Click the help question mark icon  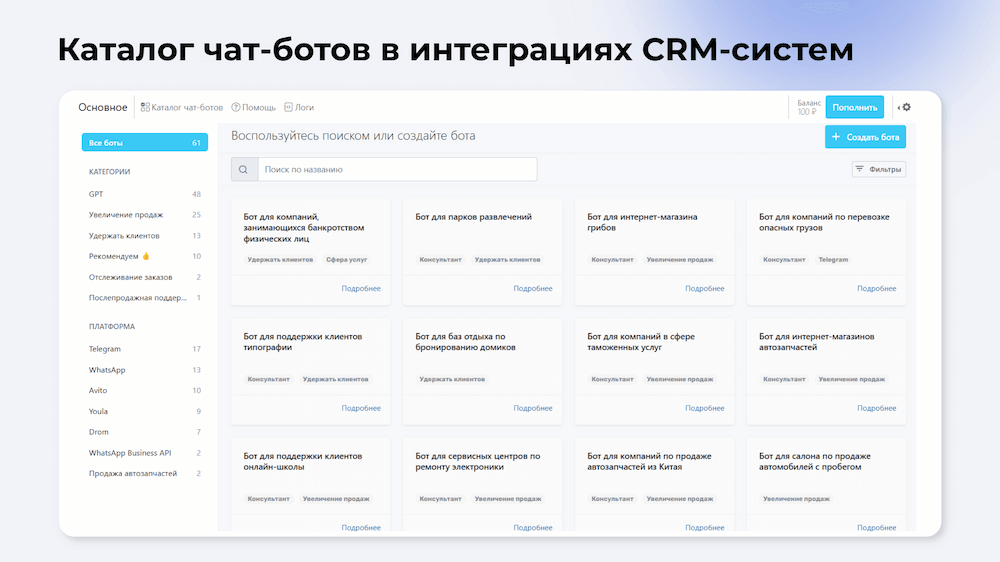point(235,107)
